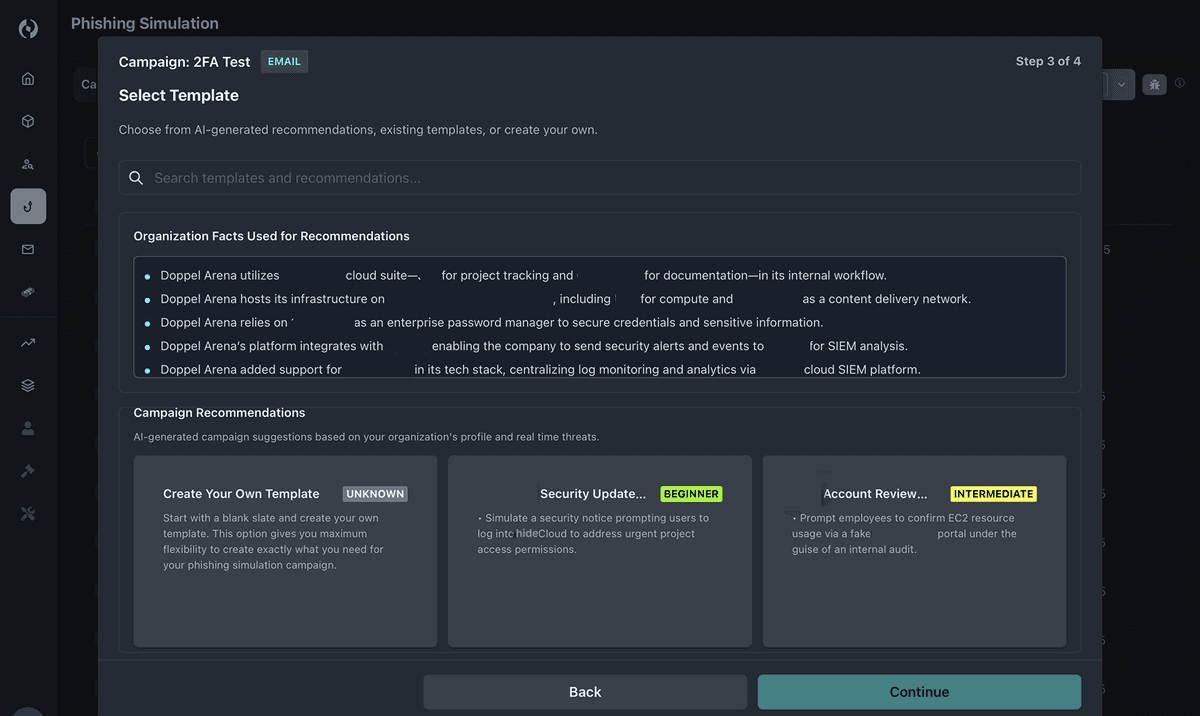
Task: Select the package cube icon in sidebar
Action: tap(27, 120)
